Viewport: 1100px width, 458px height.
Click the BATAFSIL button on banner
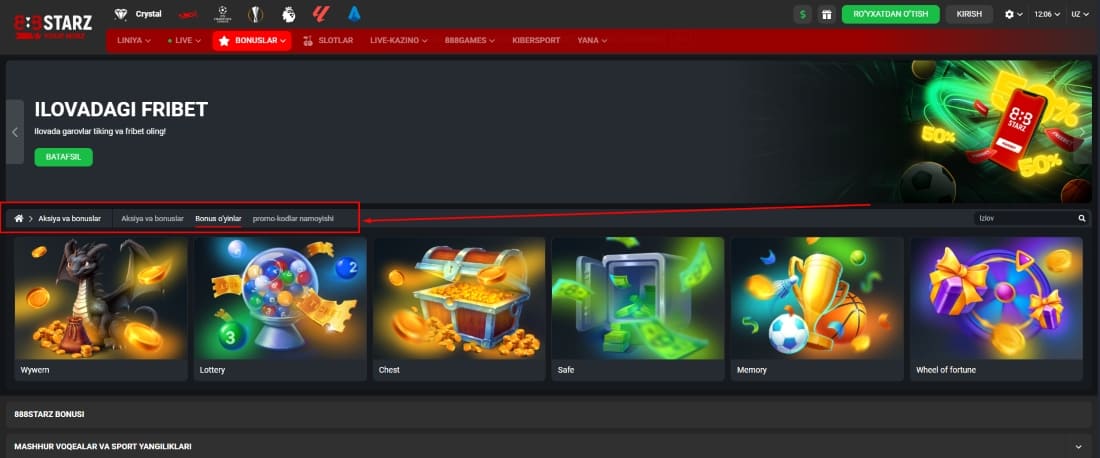coord(63,157)
